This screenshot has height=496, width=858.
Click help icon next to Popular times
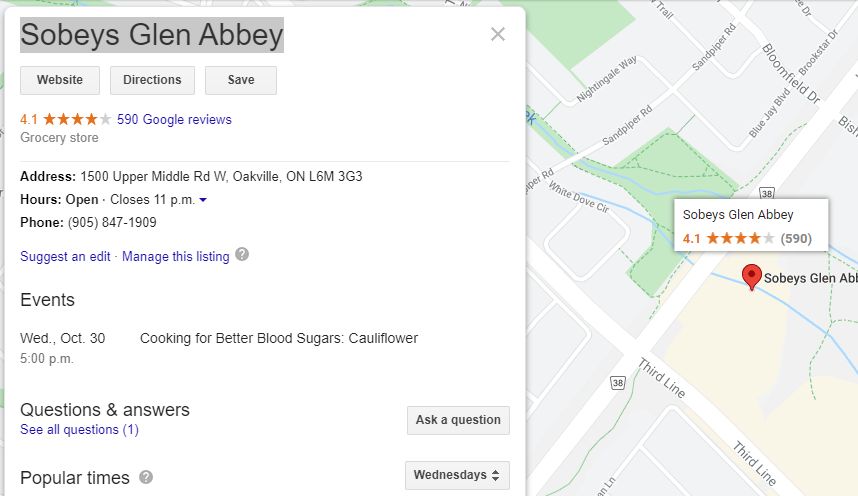(146, 477)
